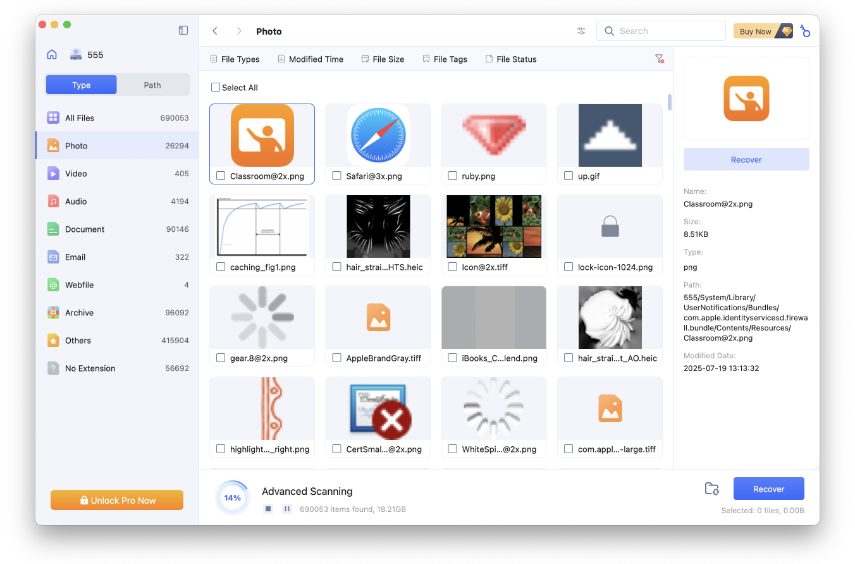855x564 pixels.
Task: Click the 555 drive icon
Action: [76, 55]
